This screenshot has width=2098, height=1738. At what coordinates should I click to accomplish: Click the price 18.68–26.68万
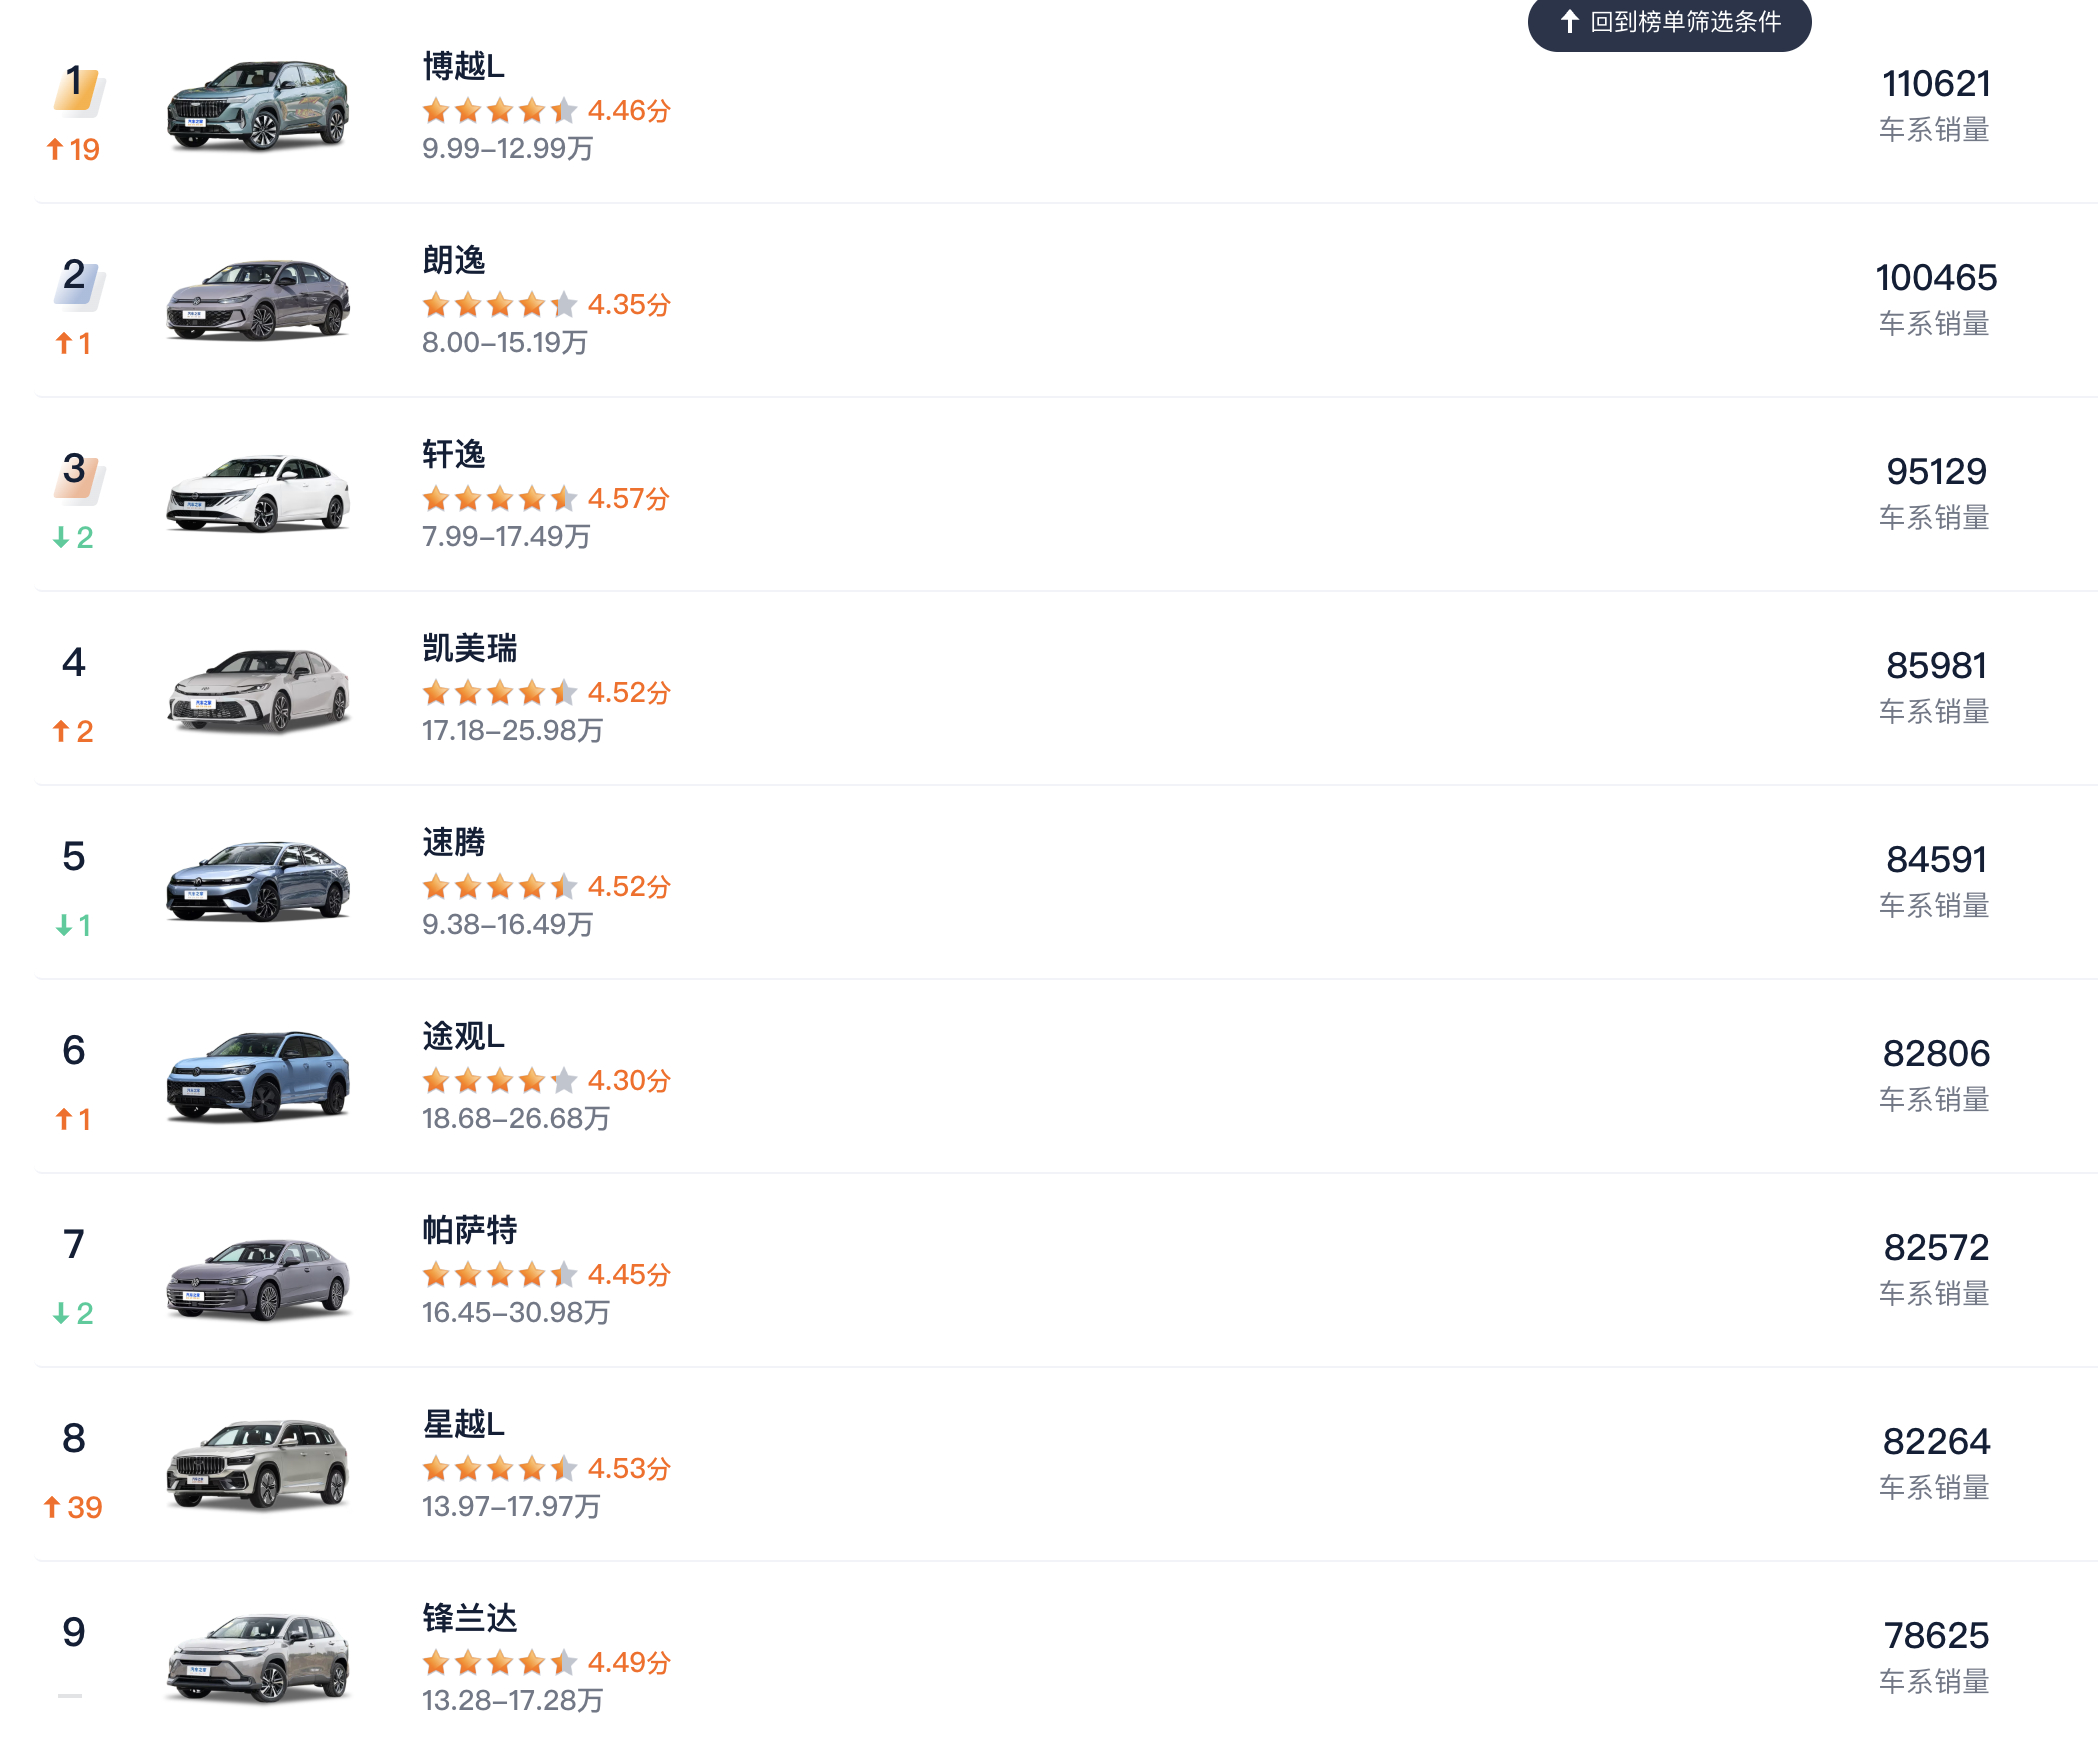coord(516,1118)
